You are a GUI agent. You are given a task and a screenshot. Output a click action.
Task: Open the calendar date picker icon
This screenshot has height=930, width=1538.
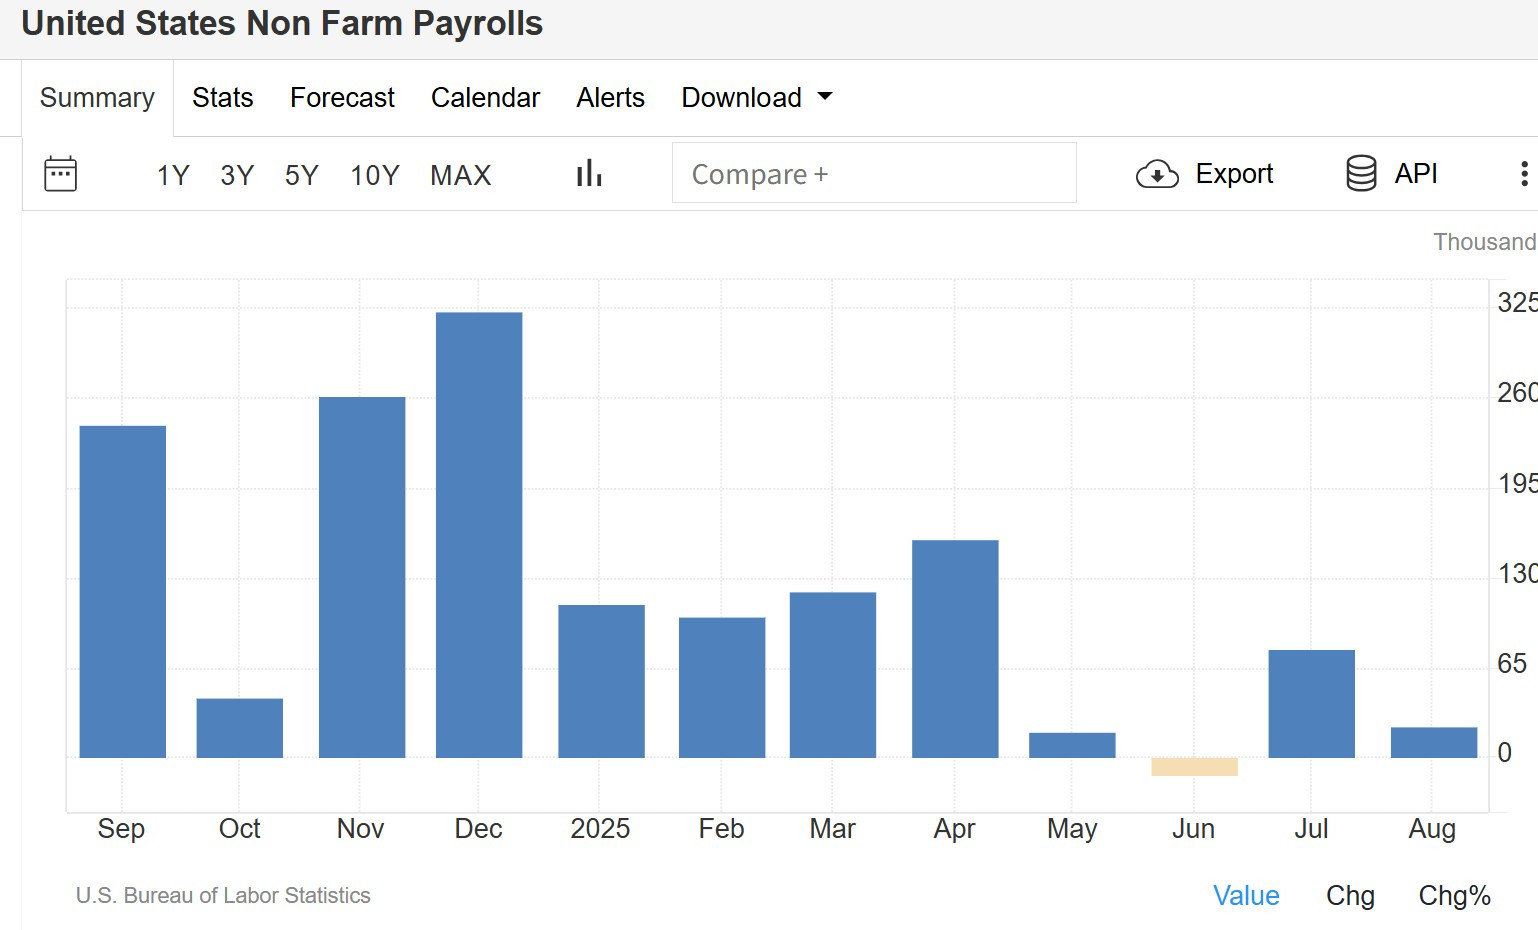coord(60,174)
